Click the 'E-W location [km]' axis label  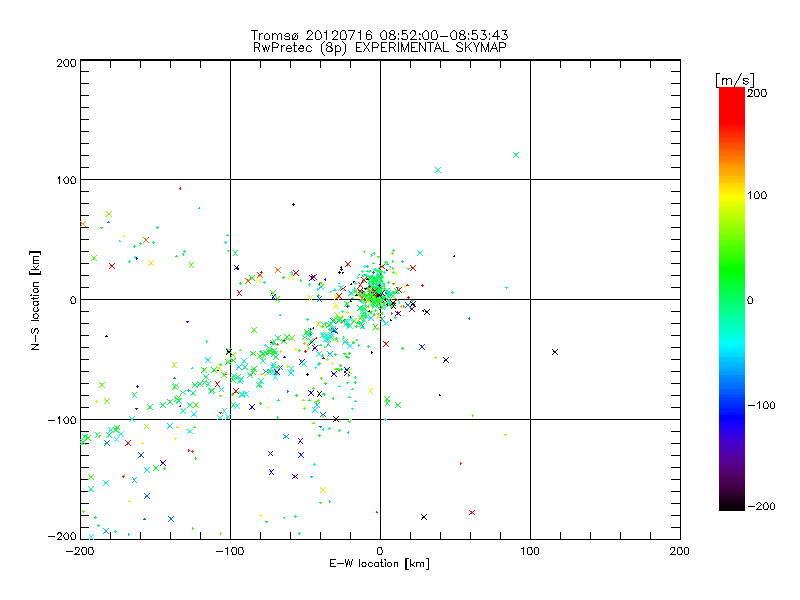tap(380, 564)
